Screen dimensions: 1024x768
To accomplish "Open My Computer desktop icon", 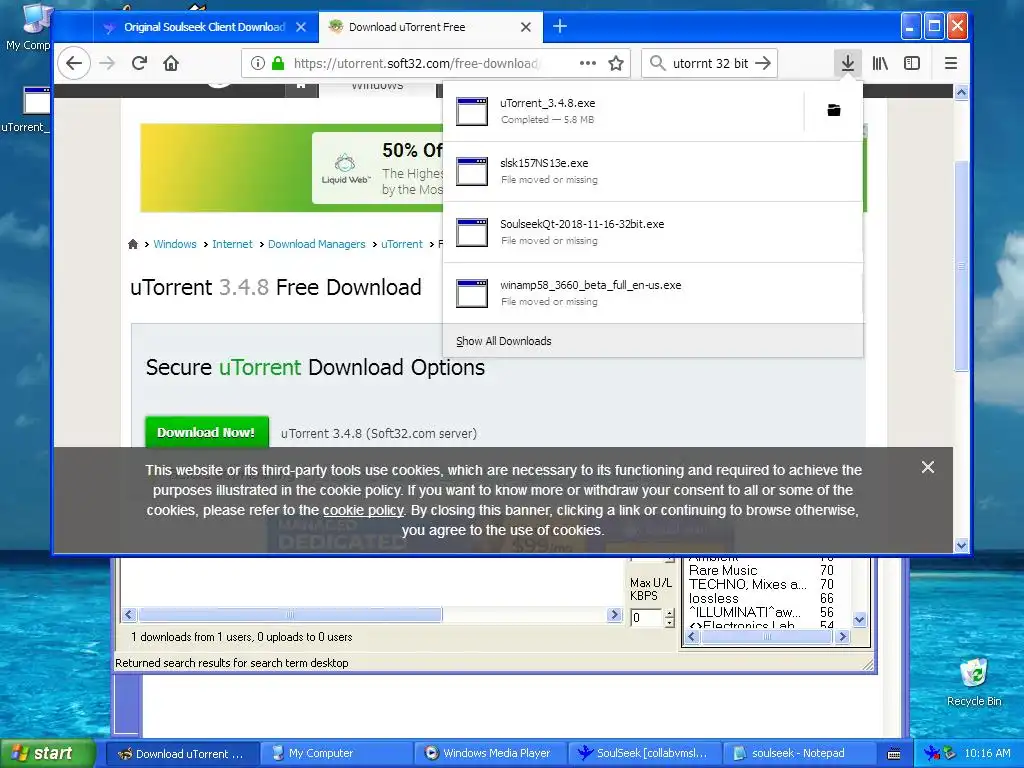I will [28, 26].
